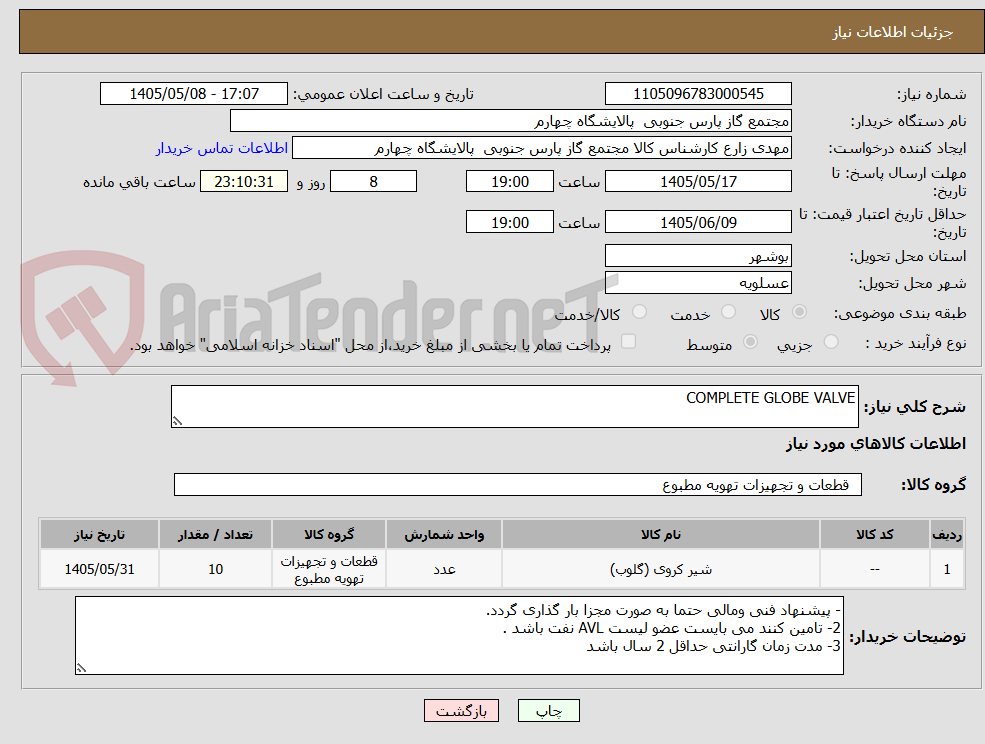Click the response deadline date 1405/05/17
985x744 pixels.
pyautogui.click(x=698, y=182)
